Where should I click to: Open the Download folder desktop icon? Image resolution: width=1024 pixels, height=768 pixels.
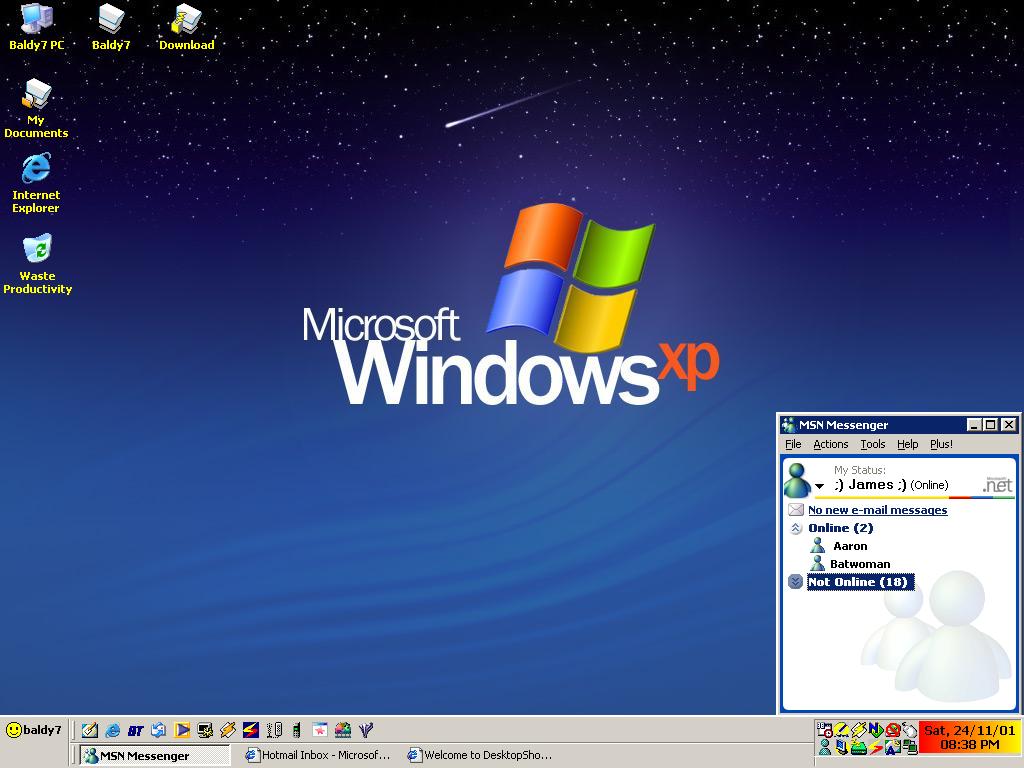pyautogui.click(x=186, y=20)
